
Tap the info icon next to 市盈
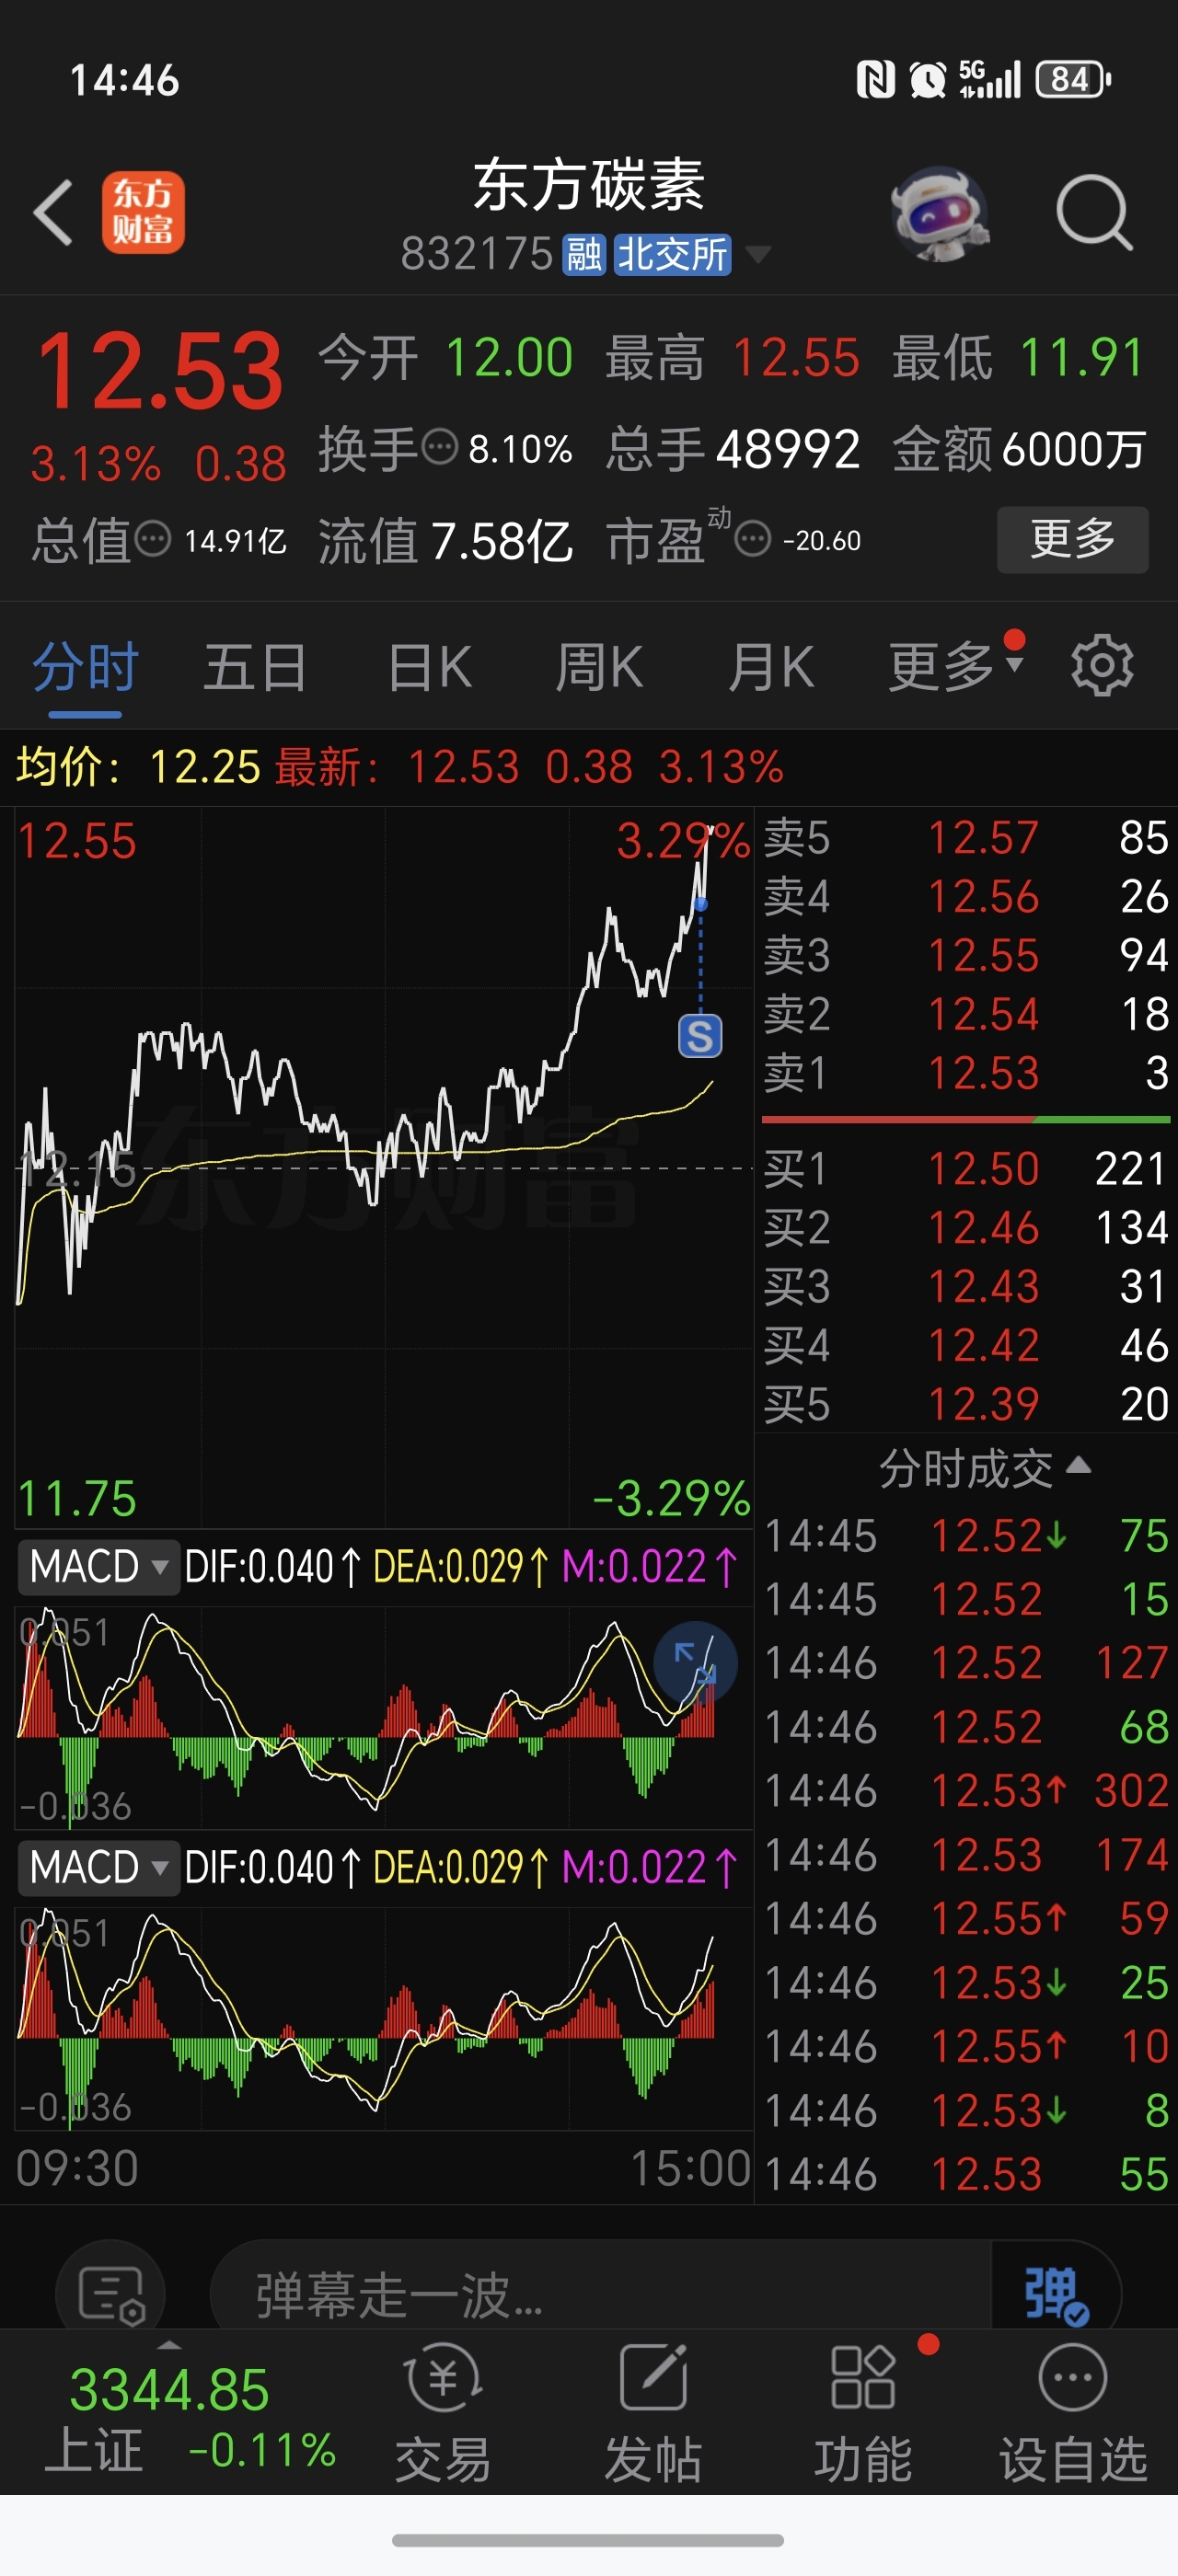753,540
